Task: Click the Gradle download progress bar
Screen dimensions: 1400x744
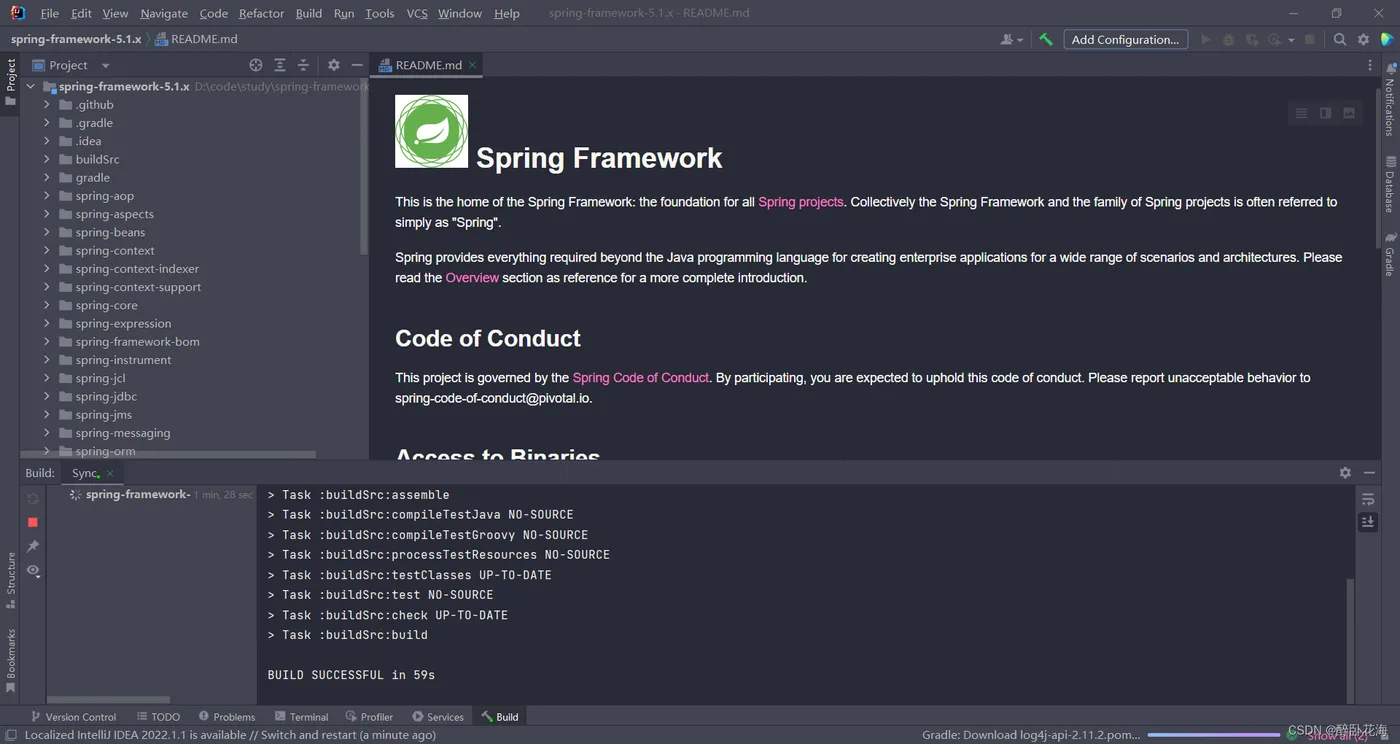Action: click(1214, 735)
